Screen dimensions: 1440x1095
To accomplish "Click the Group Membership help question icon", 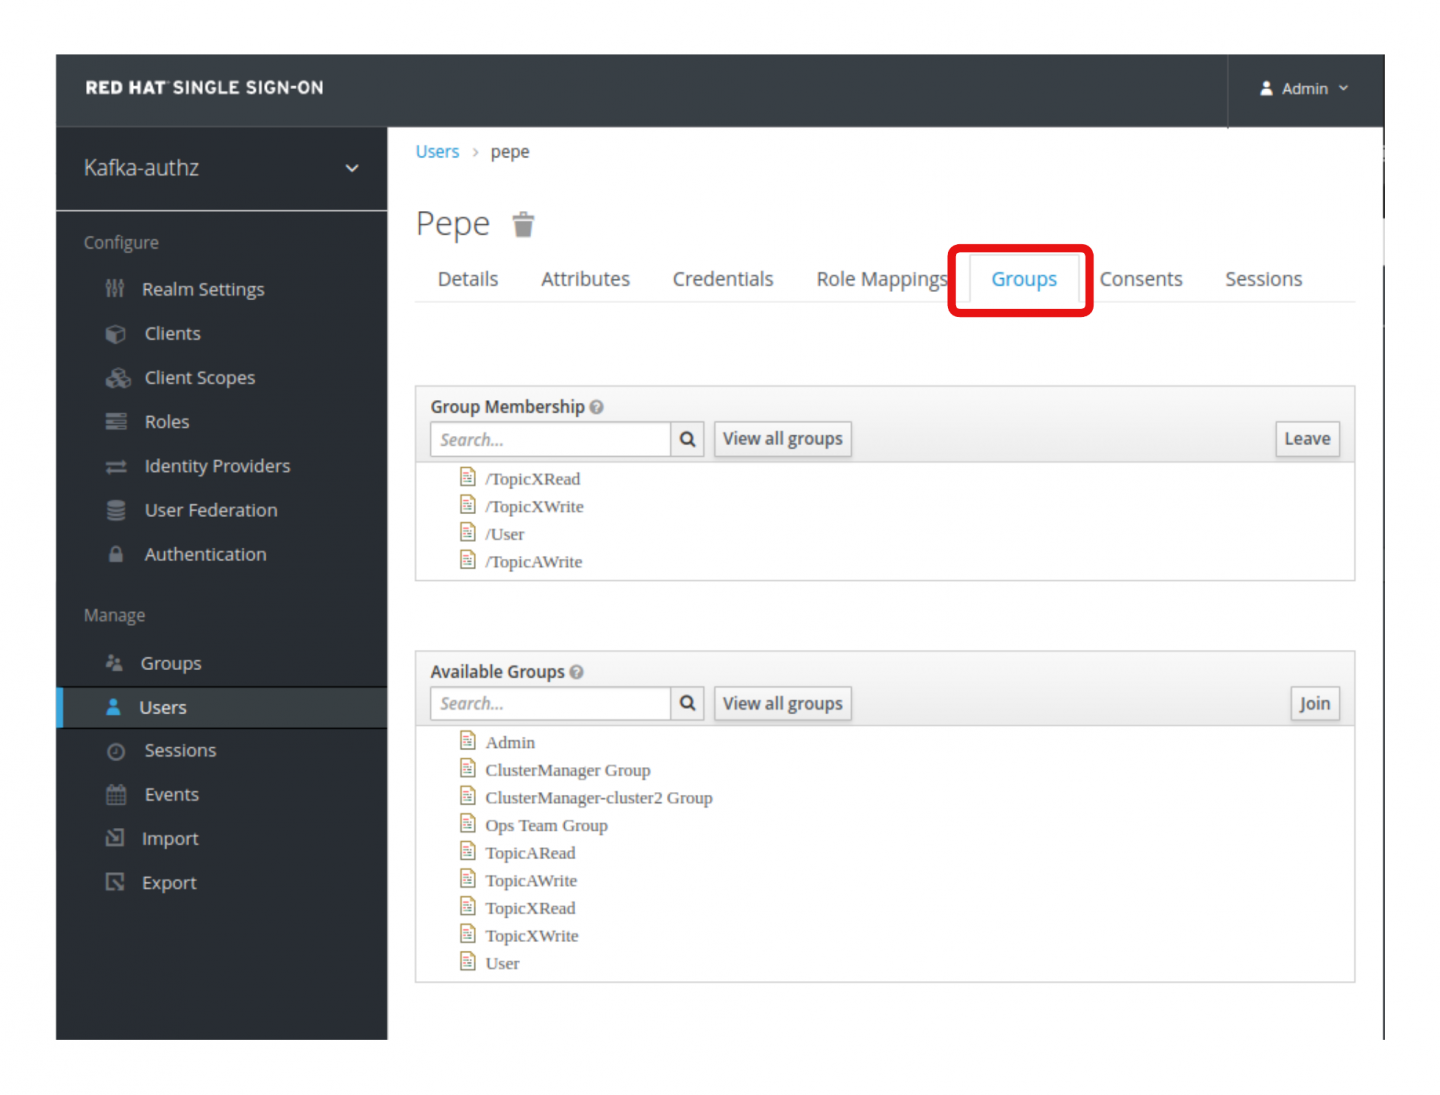I will coord(597,407).
